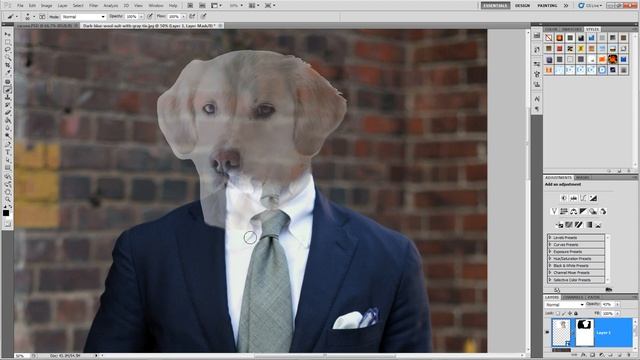Hide Layer 1 using its eye icon
Image resolution: width=640 pixels, height=360 pixels.
(547, 332)
